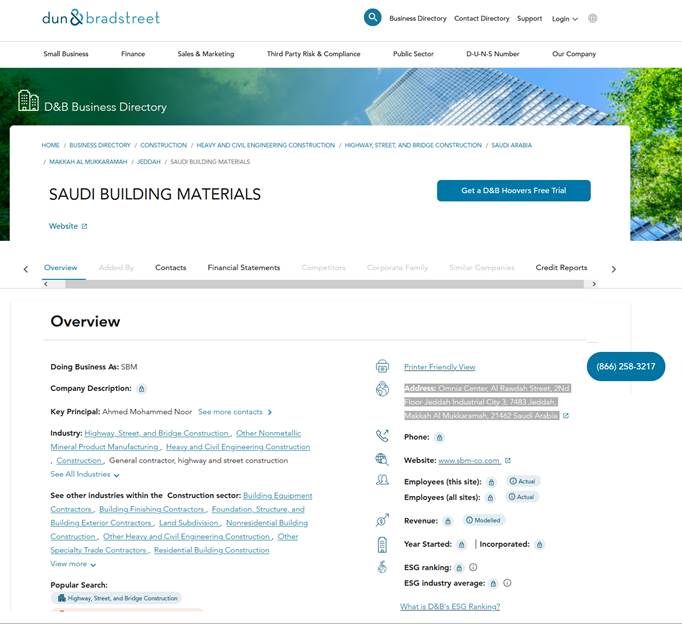This screenshot has width=682, height=624.
Task: Click the scrollbar right arrow under tabs
Action: click(x=594, y=284)
